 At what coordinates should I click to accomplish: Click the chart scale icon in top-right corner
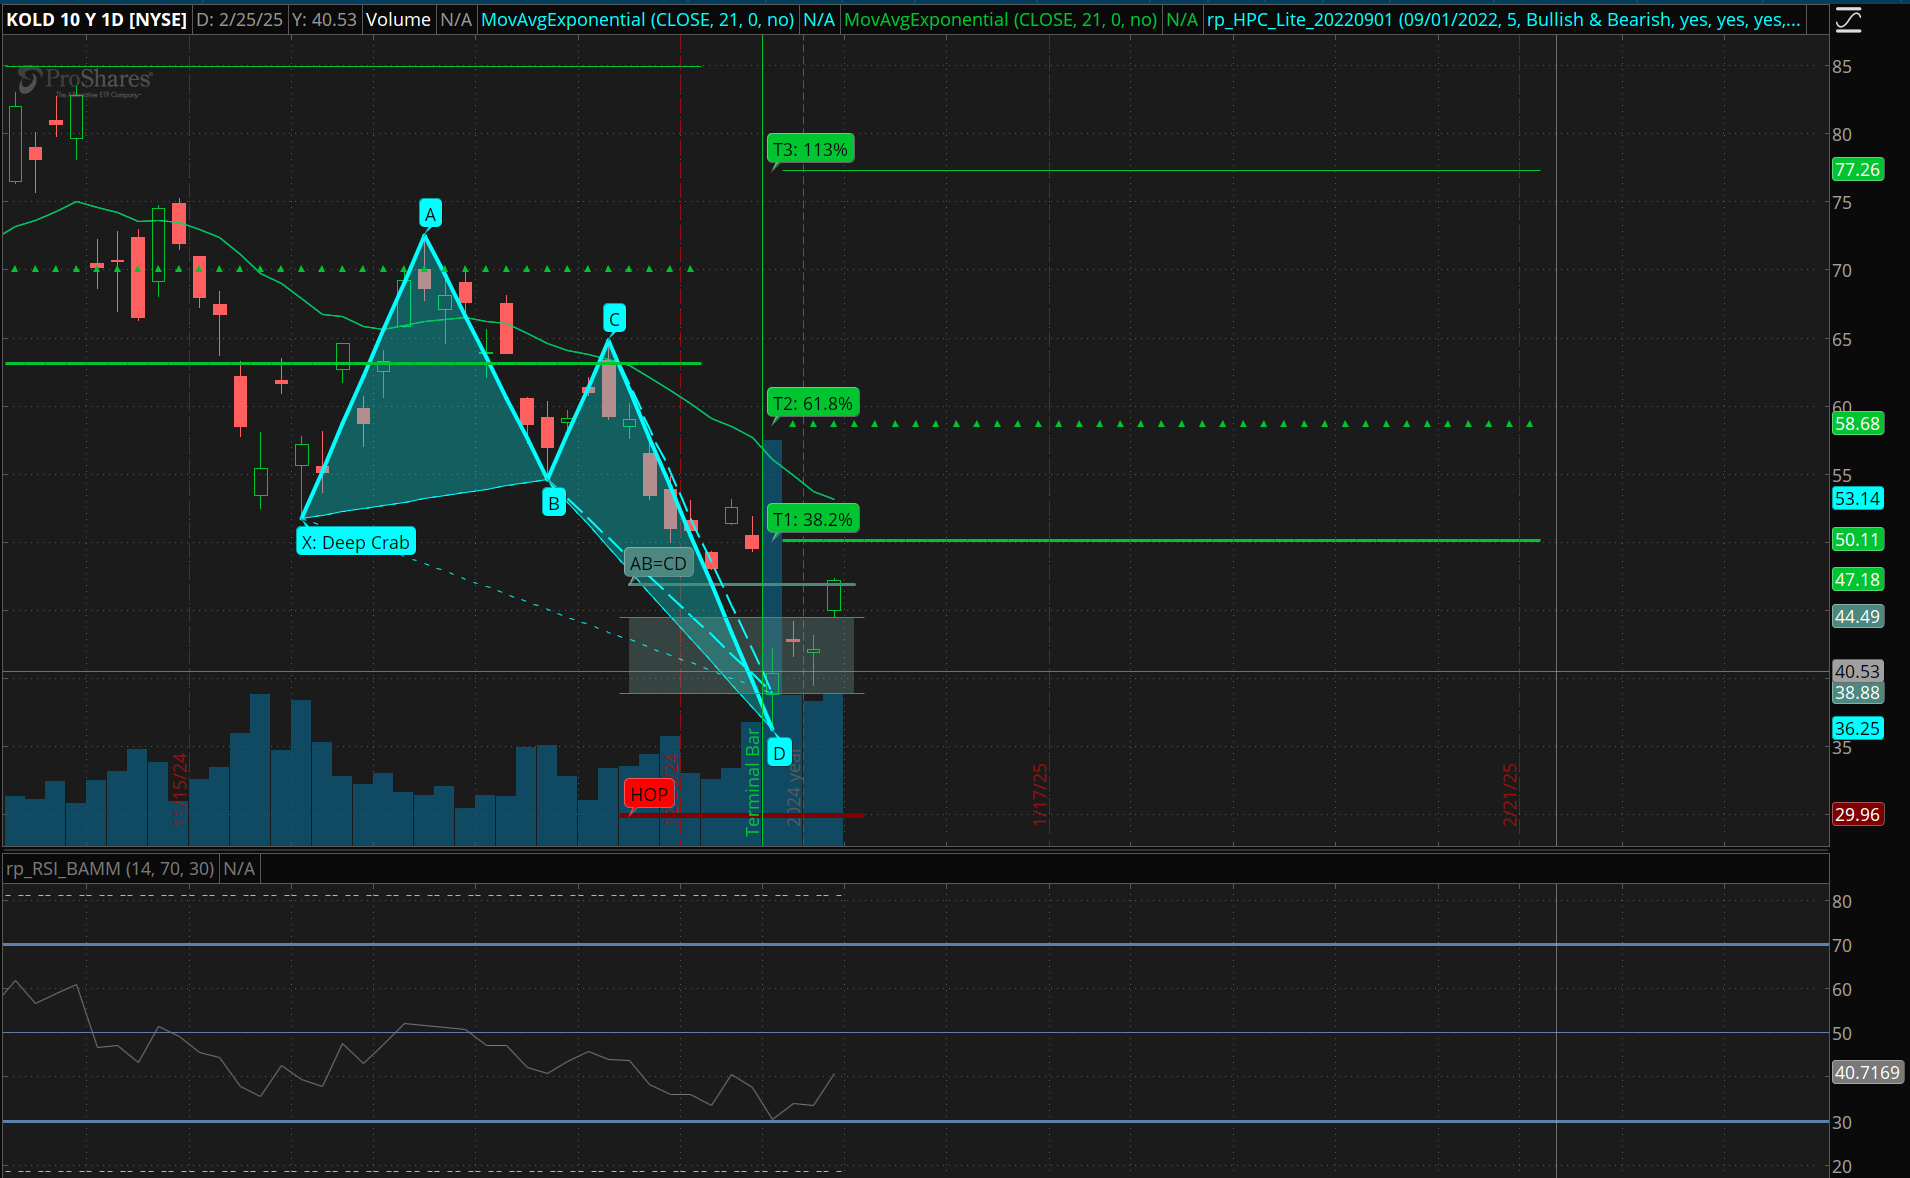click(x=1848, y=20)
